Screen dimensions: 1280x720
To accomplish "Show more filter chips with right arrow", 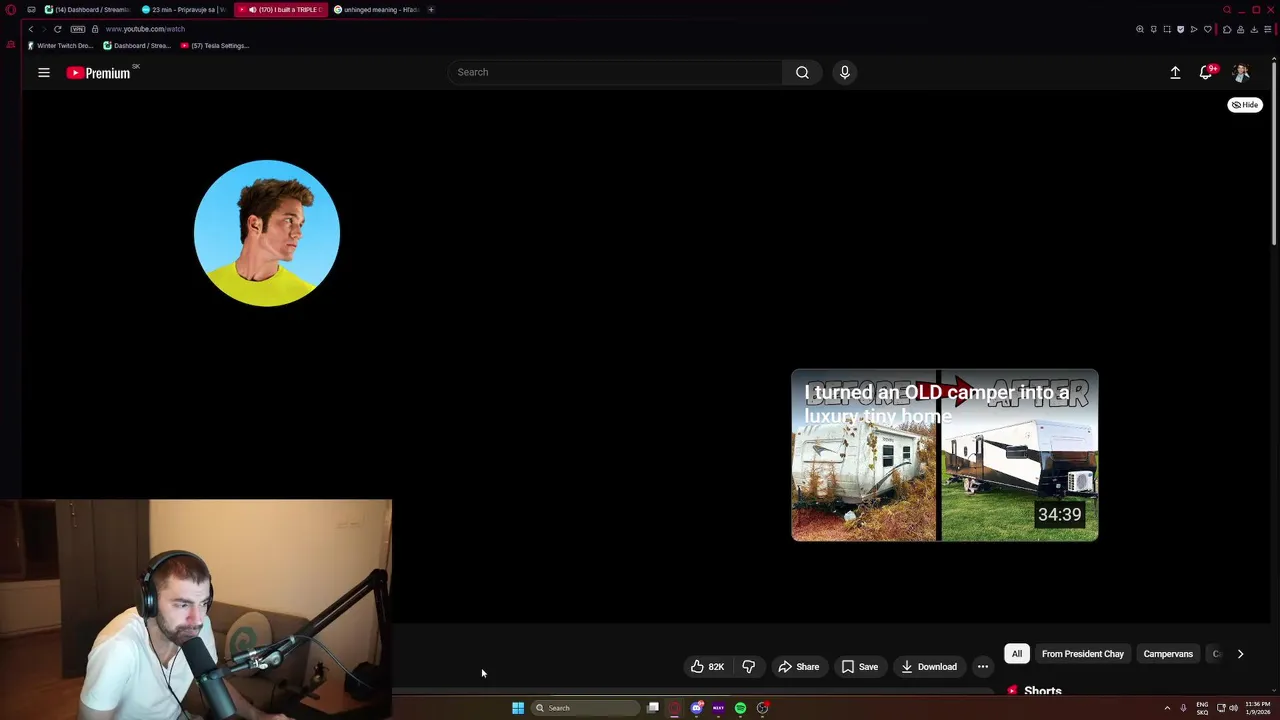I will click(x=1240, y=654).
